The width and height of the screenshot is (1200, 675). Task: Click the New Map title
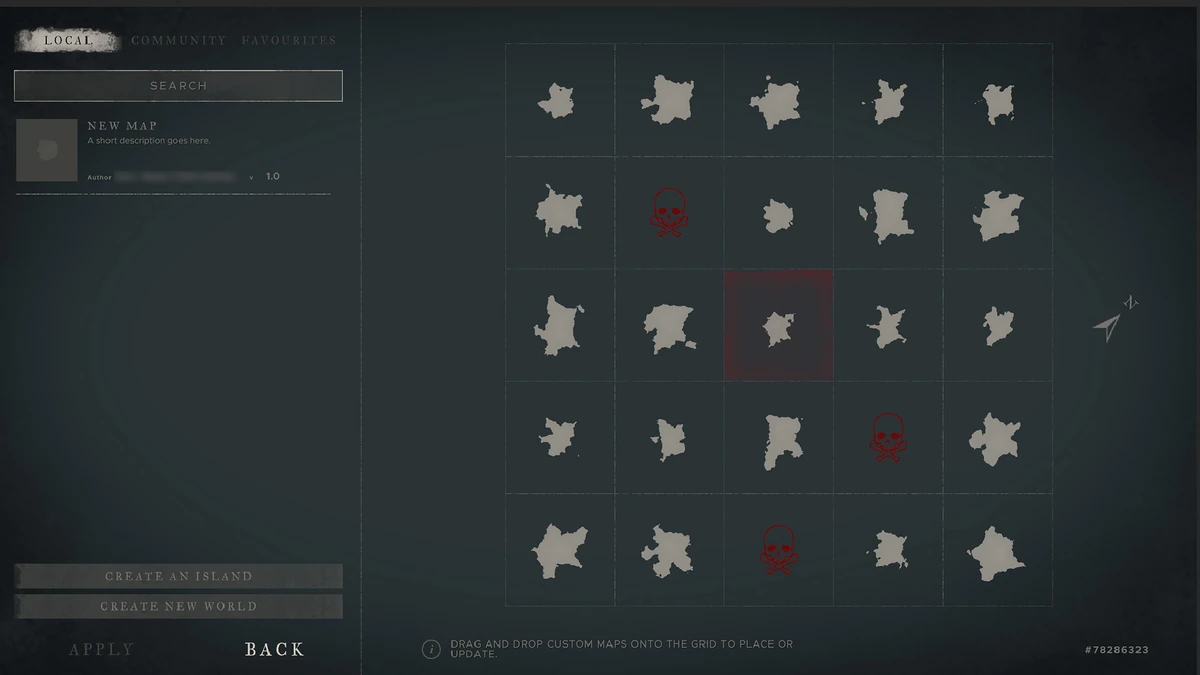pos(122,126)
